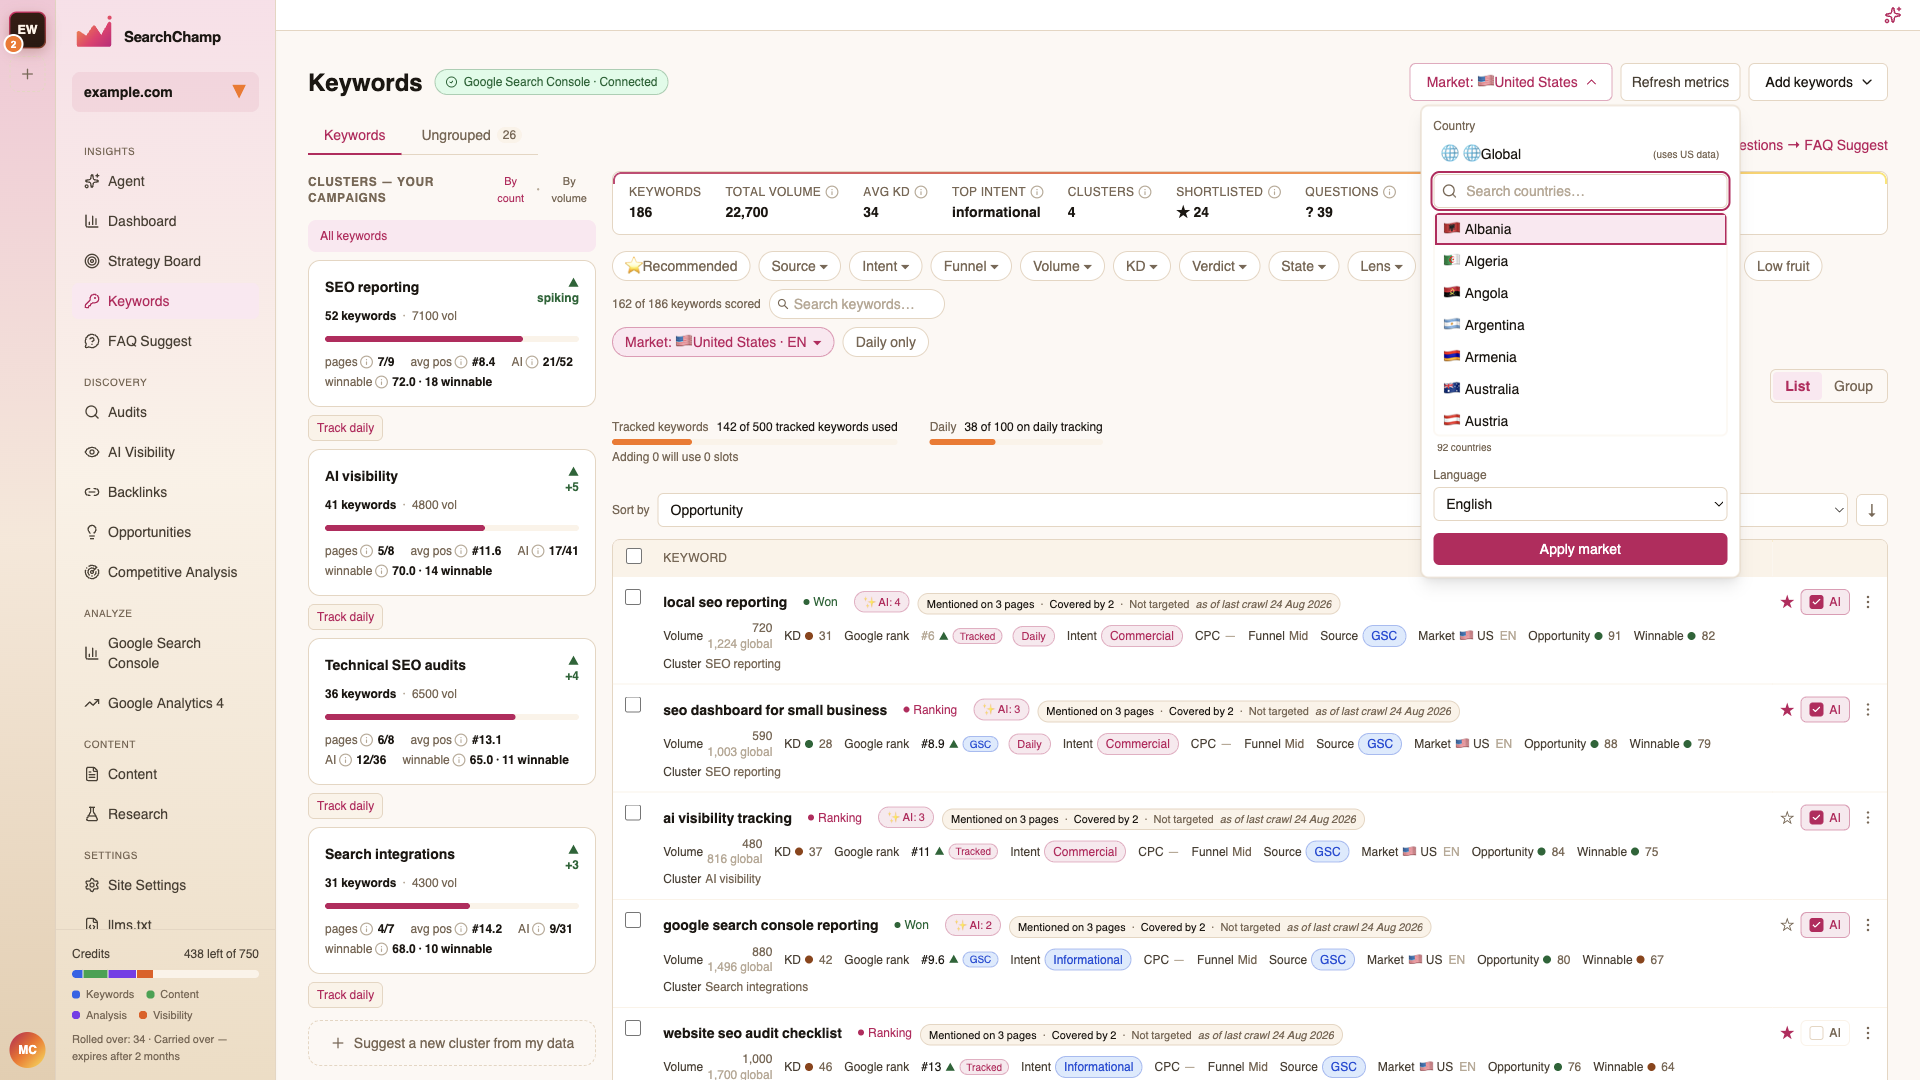Click info icon next to TOTAL VOLUME
The height and width of the screenshot is (1080, 1920).
(832, 192)
